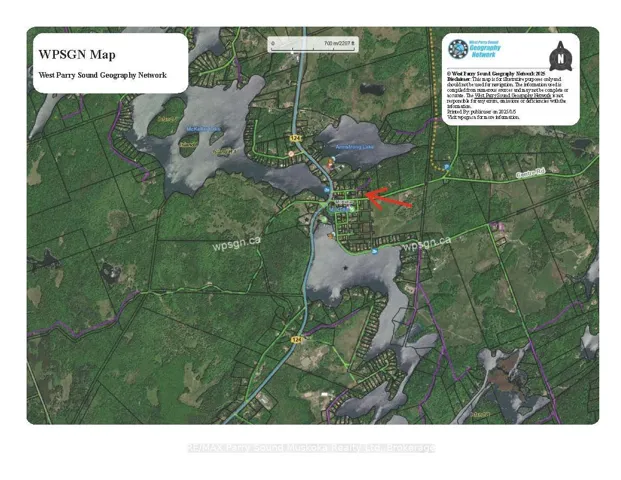Click the RE/MAX Parry Sound Muskoka brokerage text
This screenshot has width=621, height=480.
pyautogui.click(x=310, y=447)
